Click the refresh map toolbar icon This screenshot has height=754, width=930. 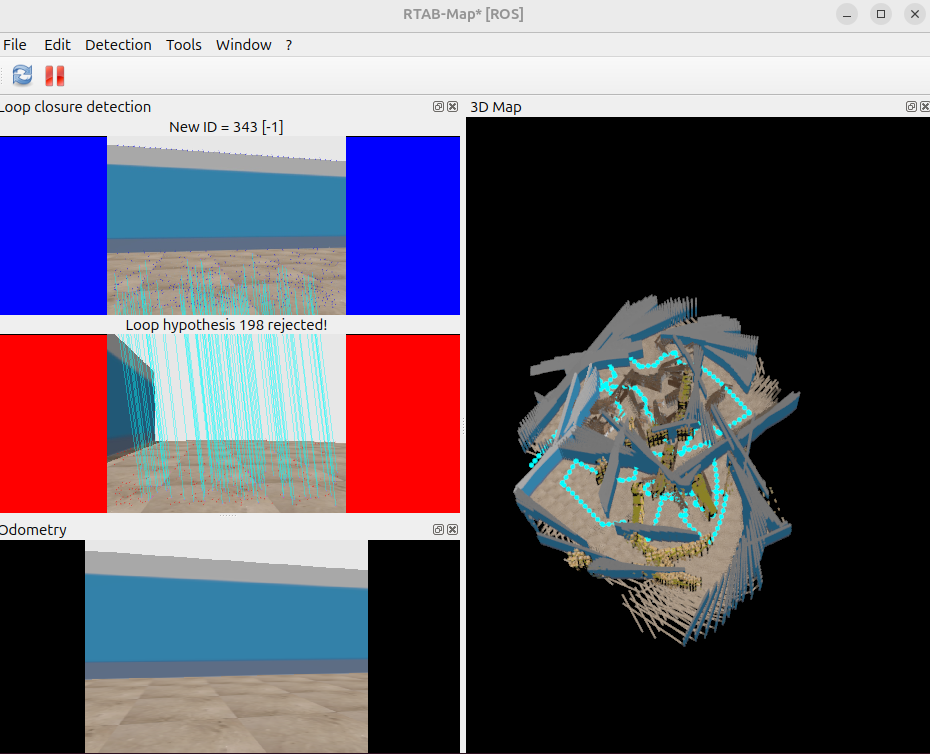(22, 75)
